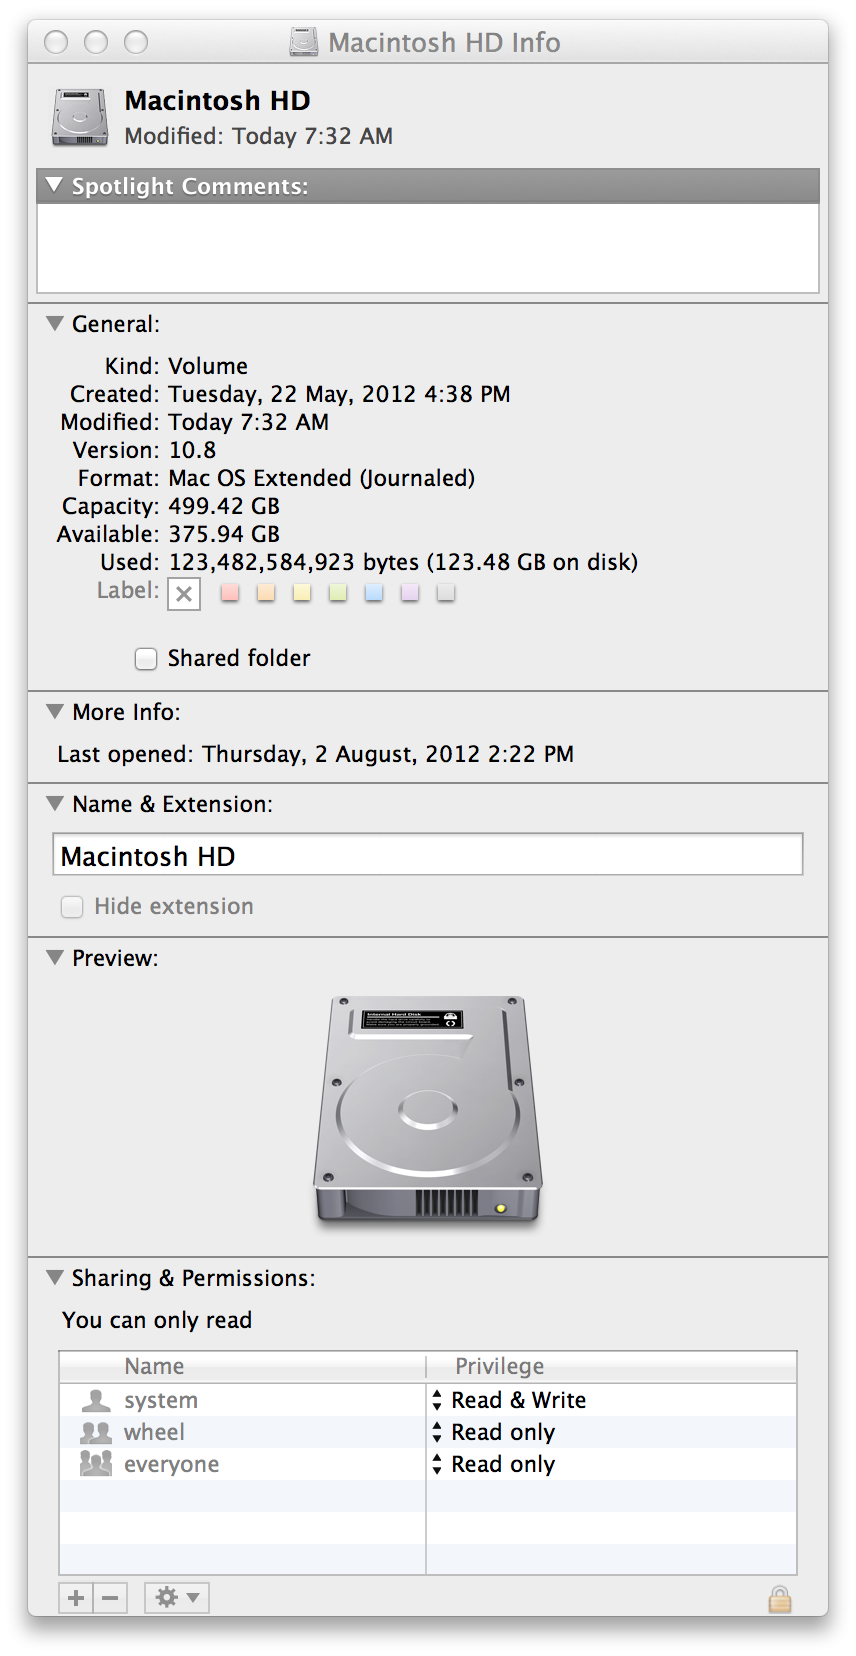Click the wheel group icon
Viewport: 856px width, 1656px height.
click(96, 1432)
